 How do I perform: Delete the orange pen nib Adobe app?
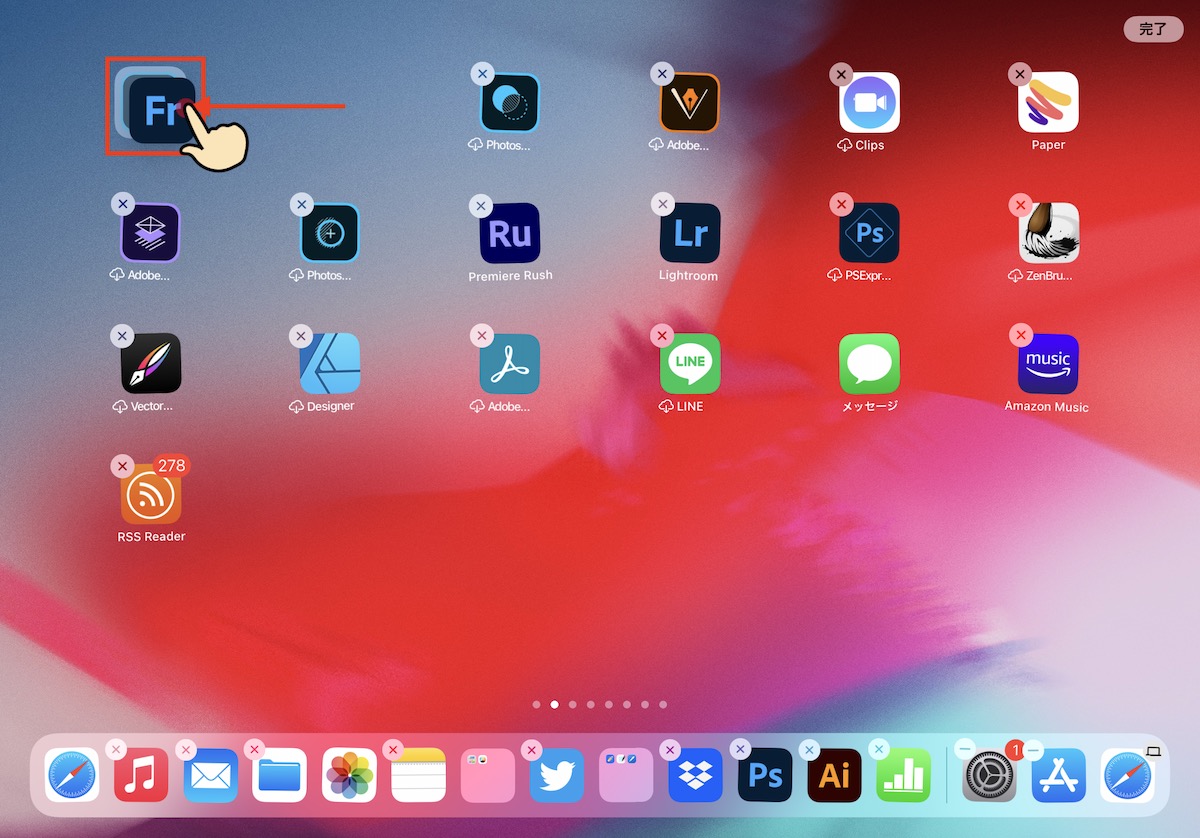click(x=662, y=73)
